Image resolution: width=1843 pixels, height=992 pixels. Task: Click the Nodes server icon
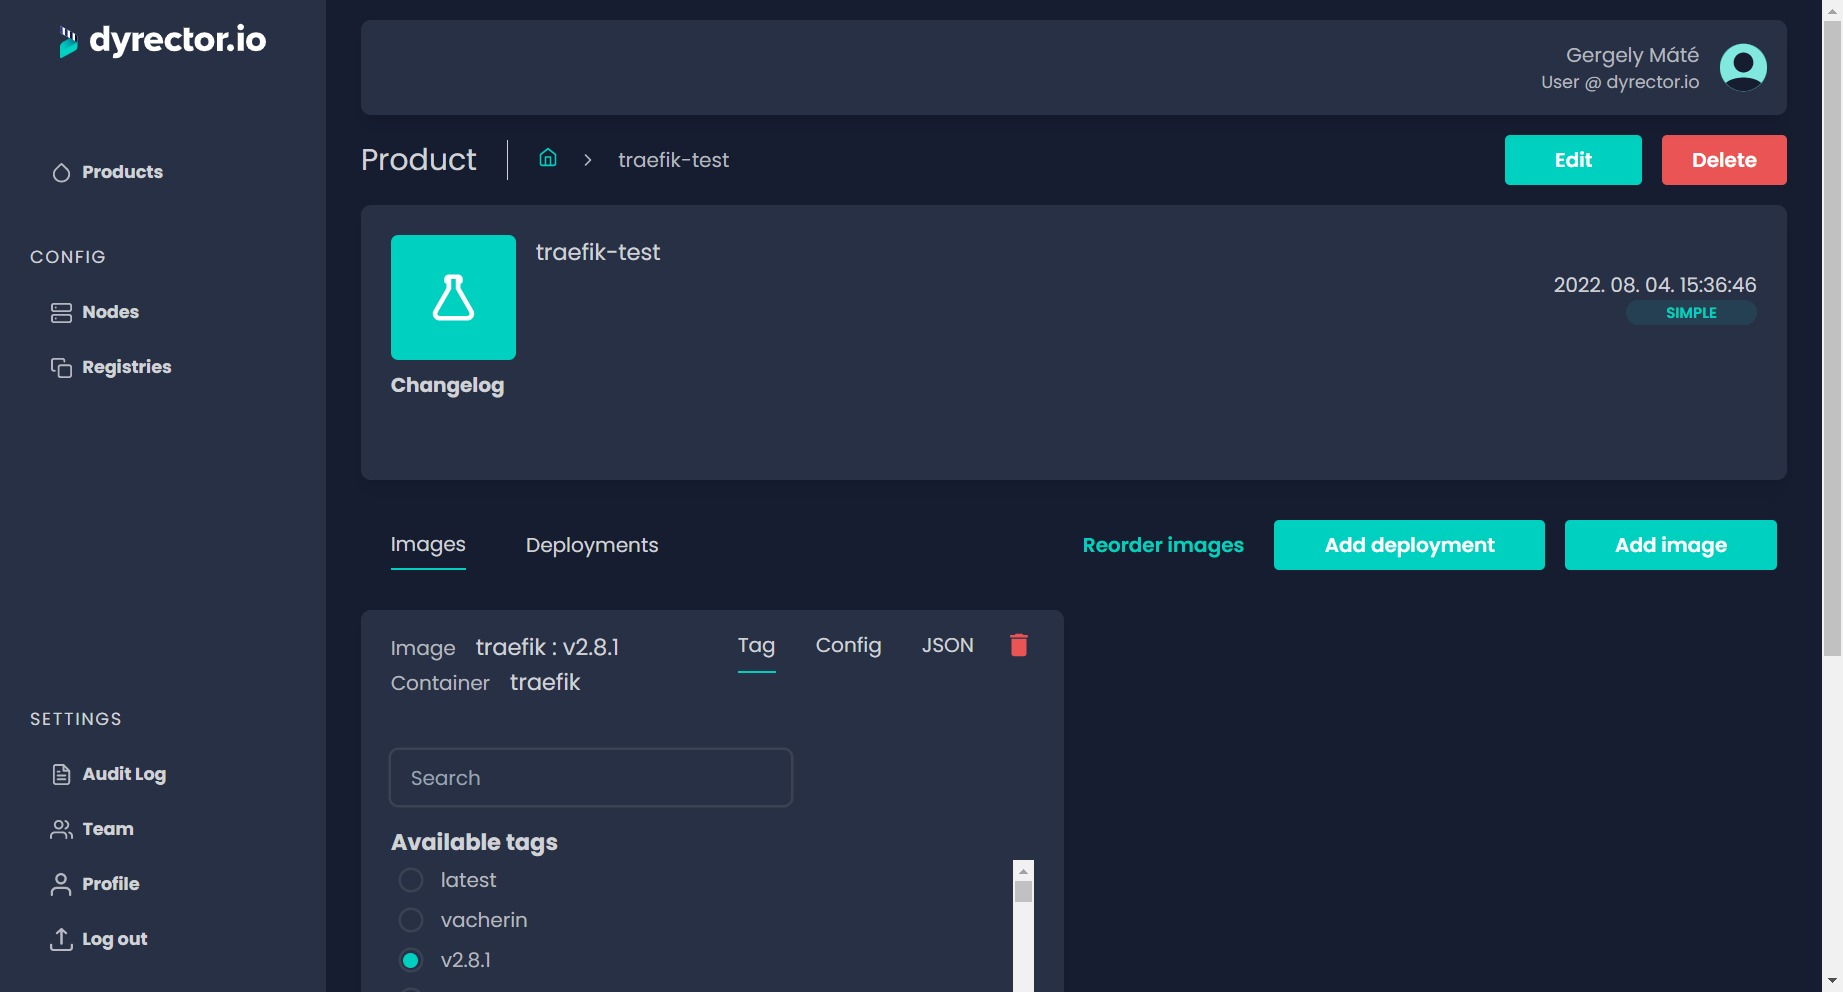(61, 313)
